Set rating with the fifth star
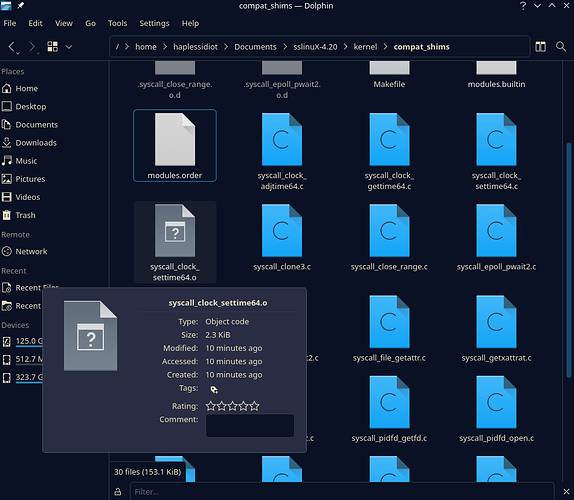574x500 pixels. tap(255, 406)
